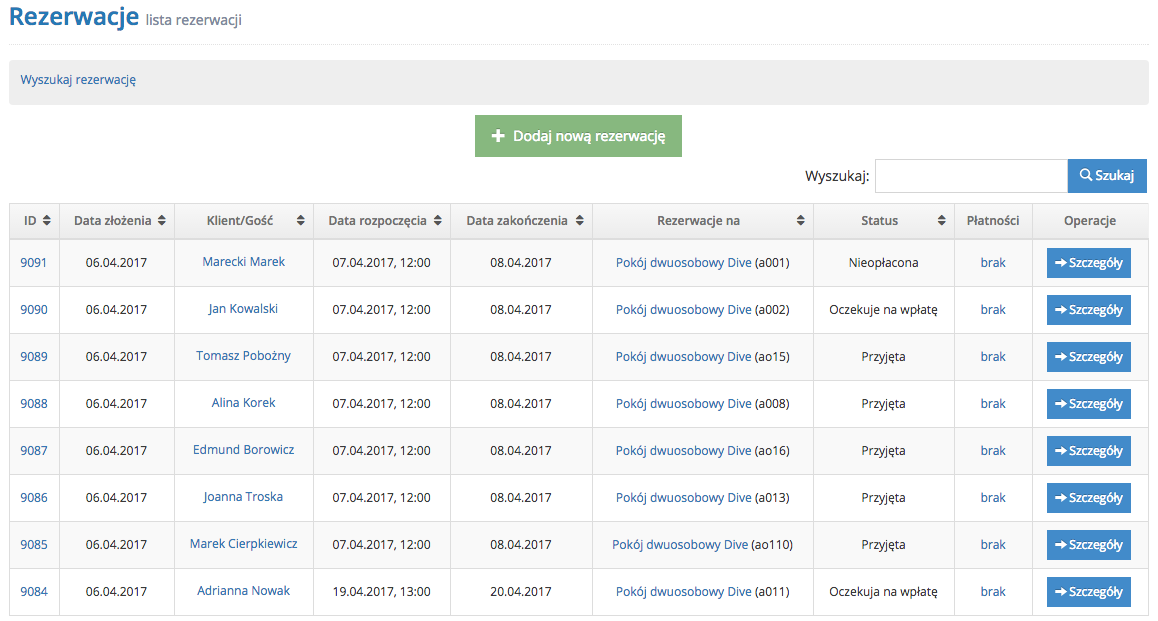Open client Joanna Troska
This screenshot has height=621, width=1158.
tap(243, 497)
